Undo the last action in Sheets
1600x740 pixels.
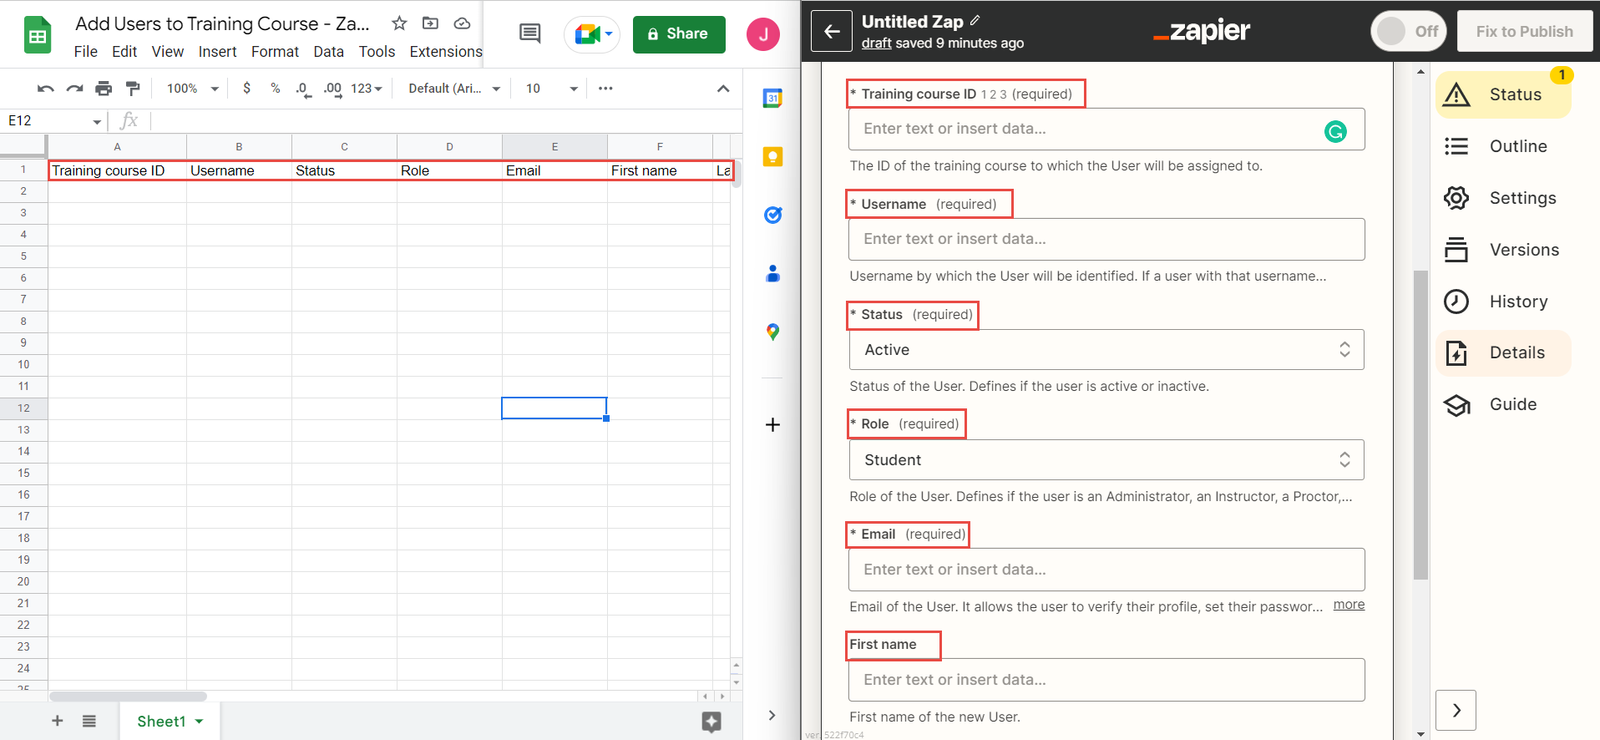[45, 89]
